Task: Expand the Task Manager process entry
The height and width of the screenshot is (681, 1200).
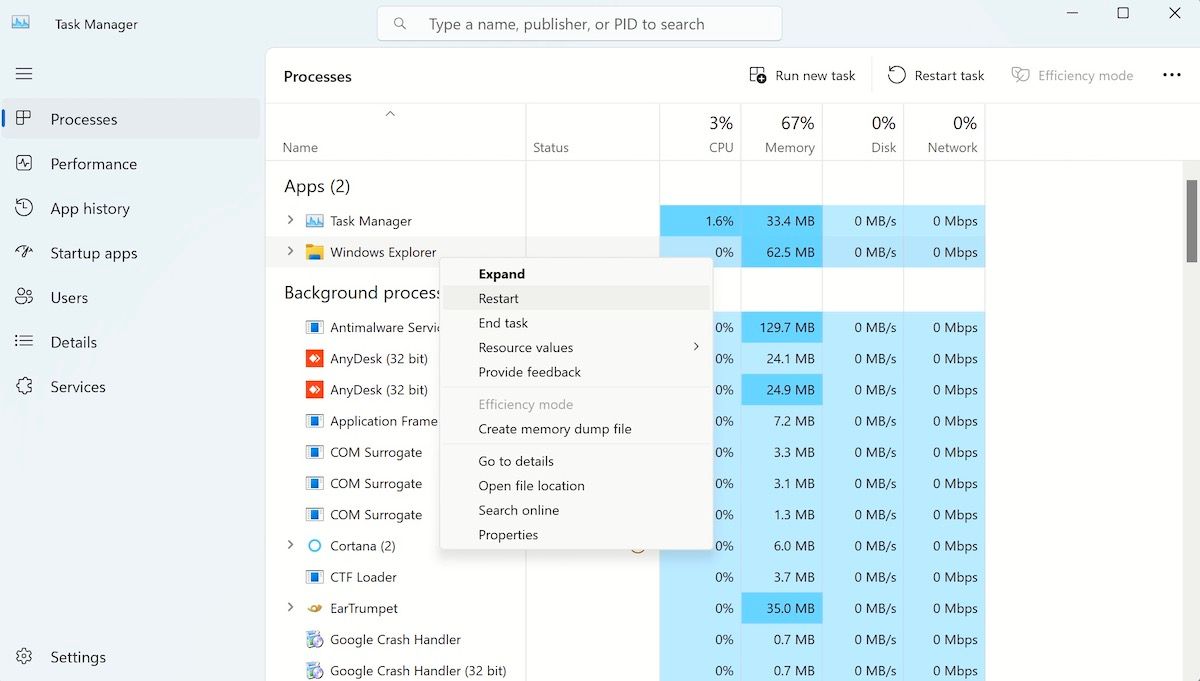Action: pyautogui.click(x=290, y=220)
